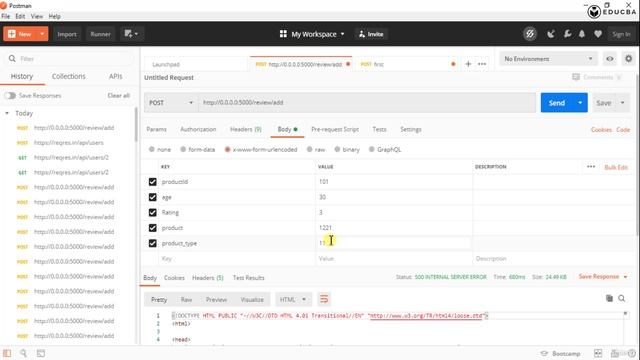Open console icon in status bar
640x360 pixels.
coord(41,353)
